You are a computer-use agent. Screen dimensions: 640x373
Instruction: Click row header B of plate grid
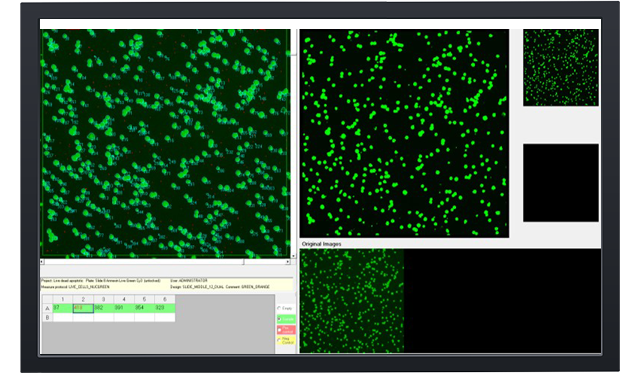click(47, 317)
